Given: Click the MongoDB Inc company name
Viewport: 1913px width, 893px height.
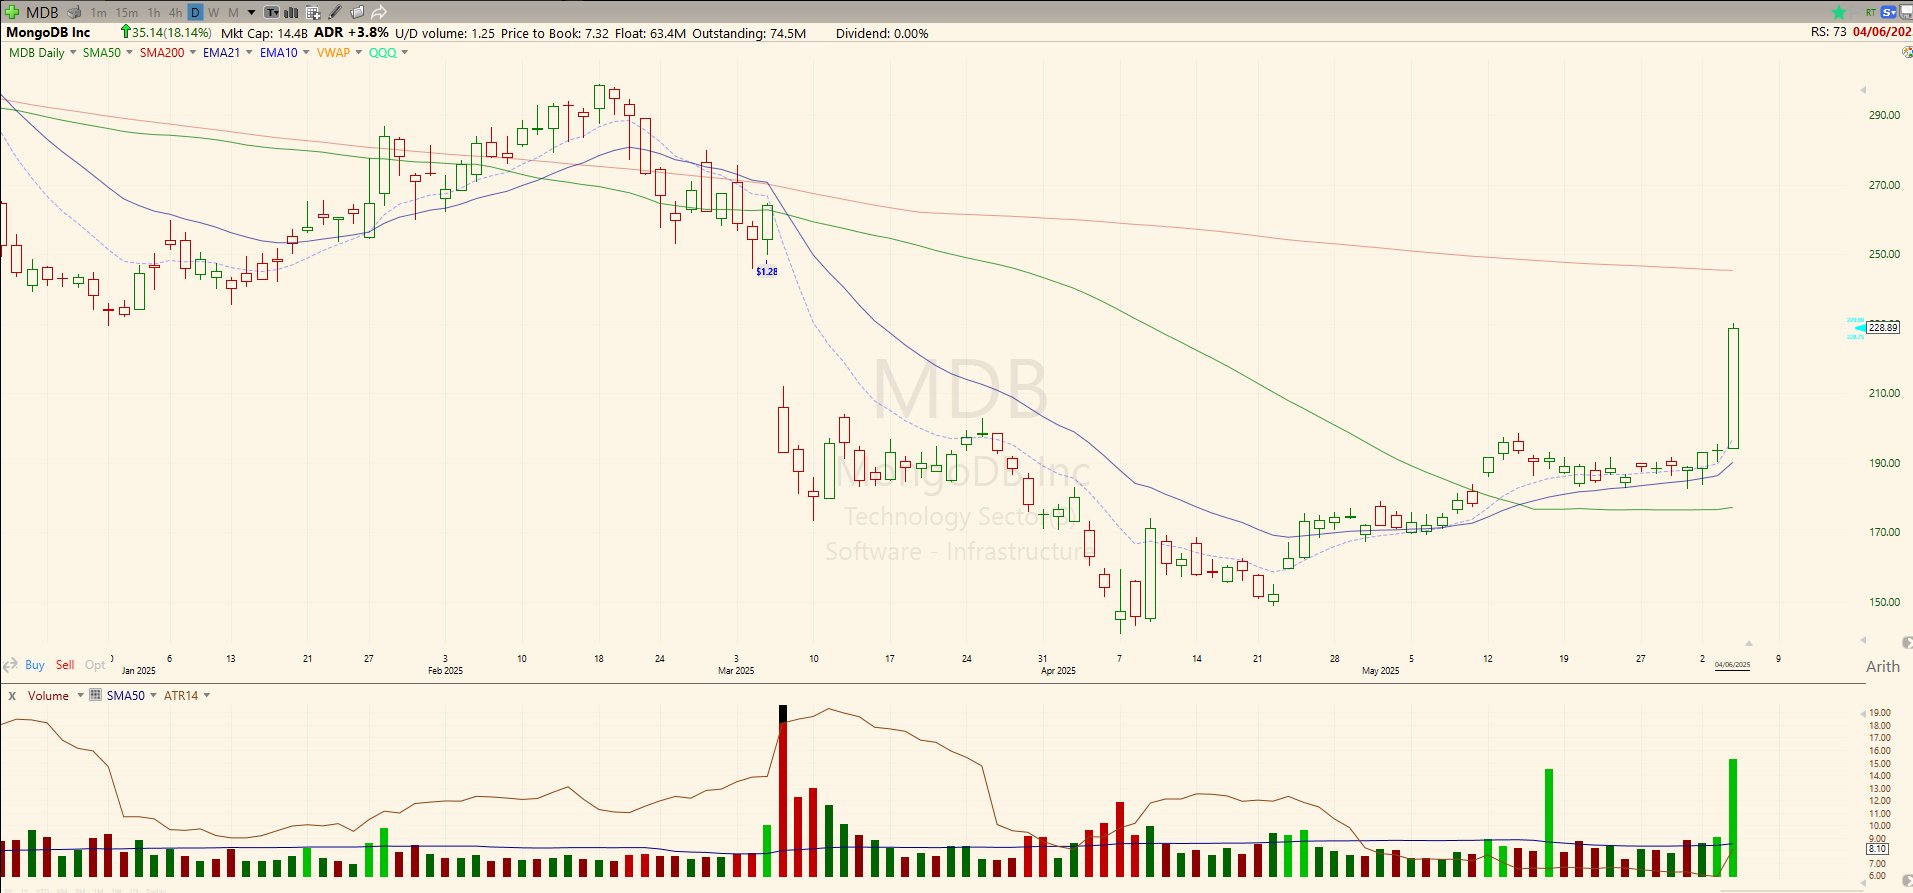Looking at the screenshot, I should click(x=48, y=33).
